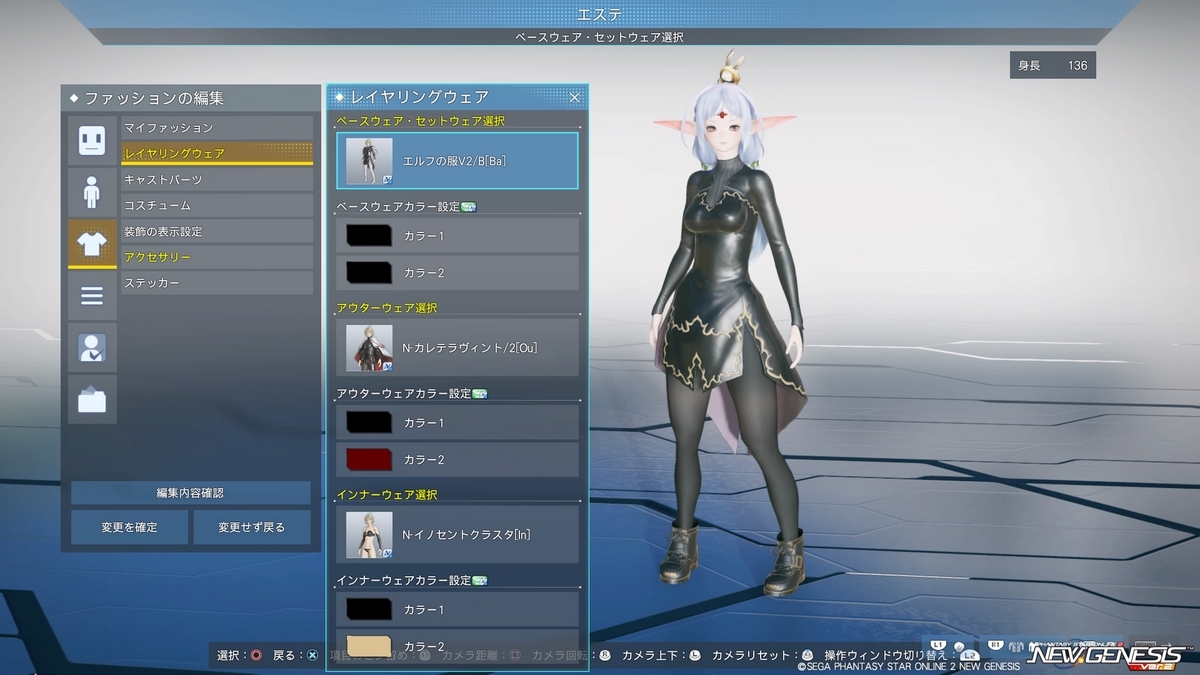Select outerwear N-カレテラヴィント/2[Ou]
This screenshot has width=1200, height=675.
point(457,347)
